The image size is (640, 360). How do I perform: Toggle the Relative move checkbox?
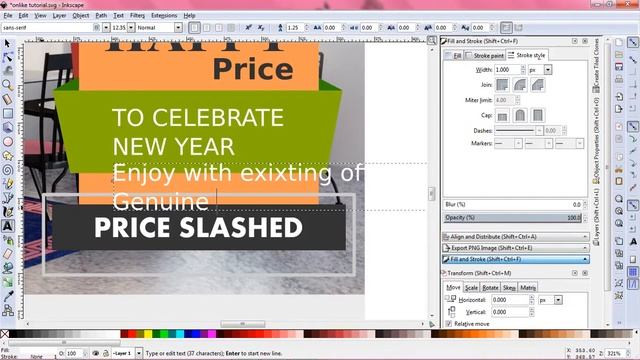449,324
